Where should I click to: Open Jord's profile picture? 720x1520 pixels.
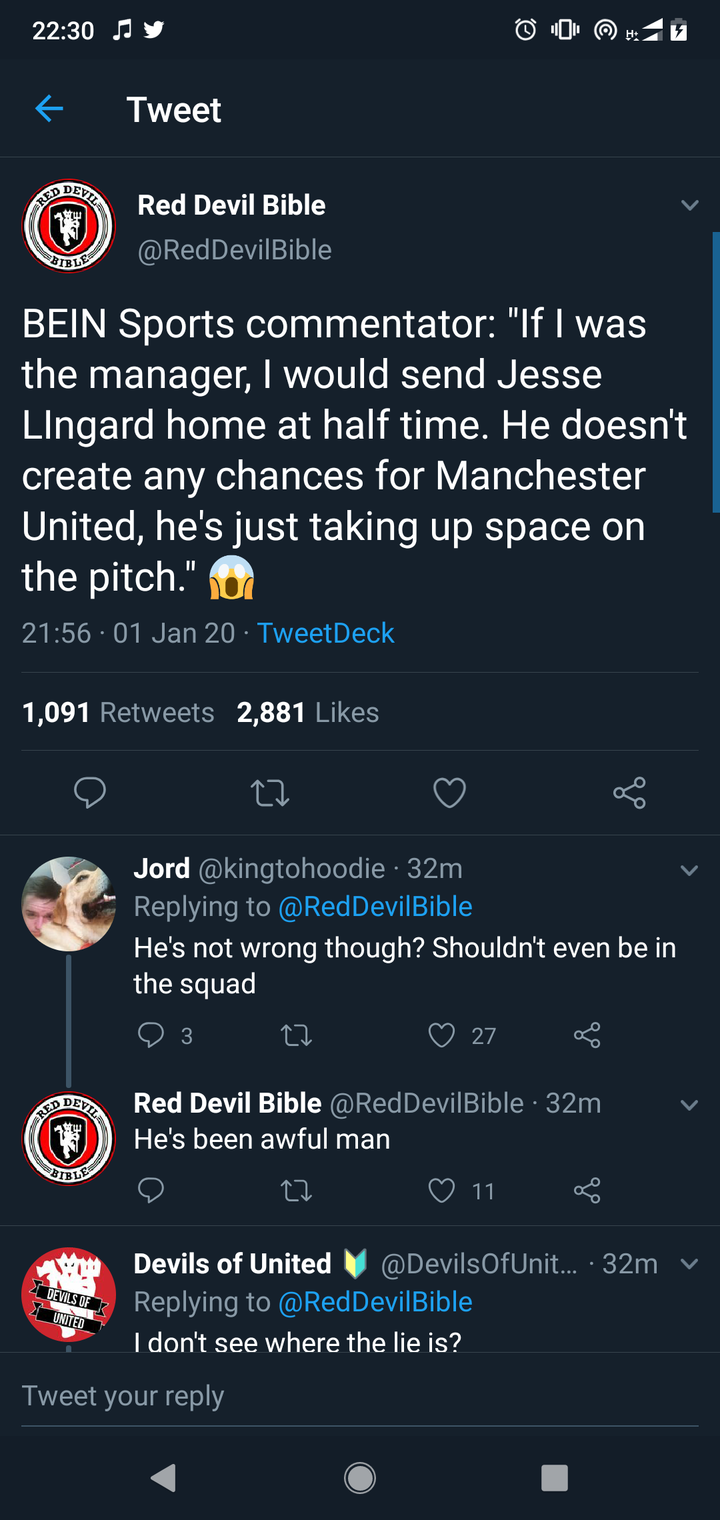click(68, 903)
